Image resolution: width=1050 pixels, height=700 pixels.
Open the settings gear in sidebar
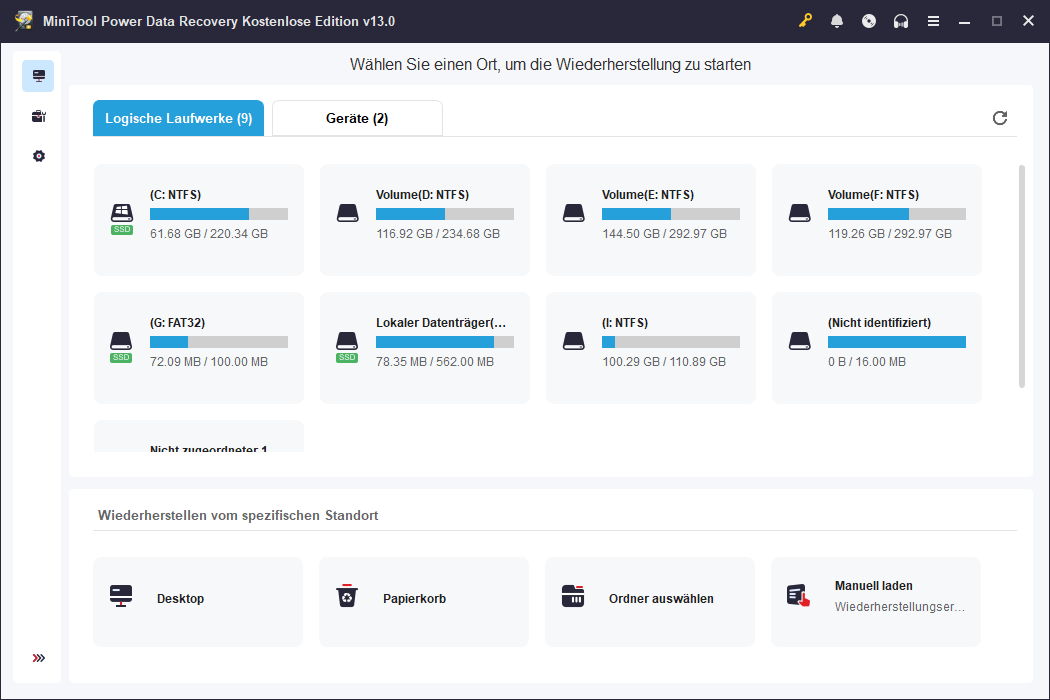(38, 156)
